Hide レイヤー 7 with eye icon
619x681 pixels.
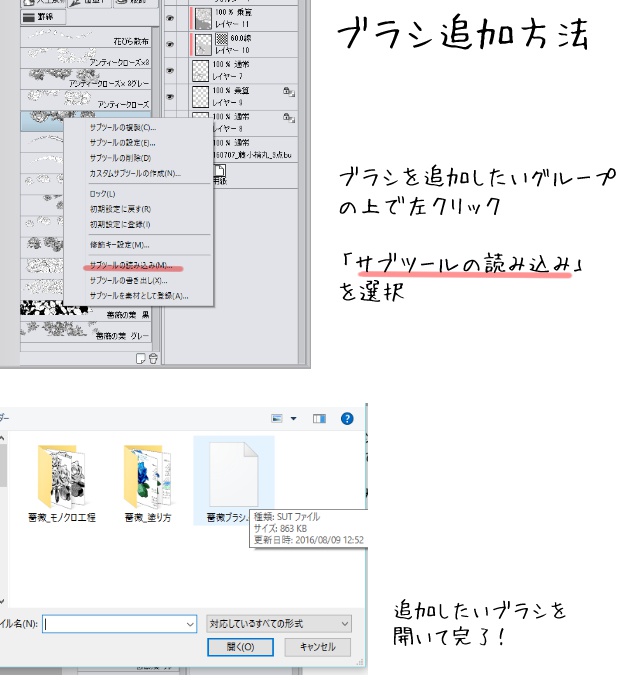(x=170, y=70)
